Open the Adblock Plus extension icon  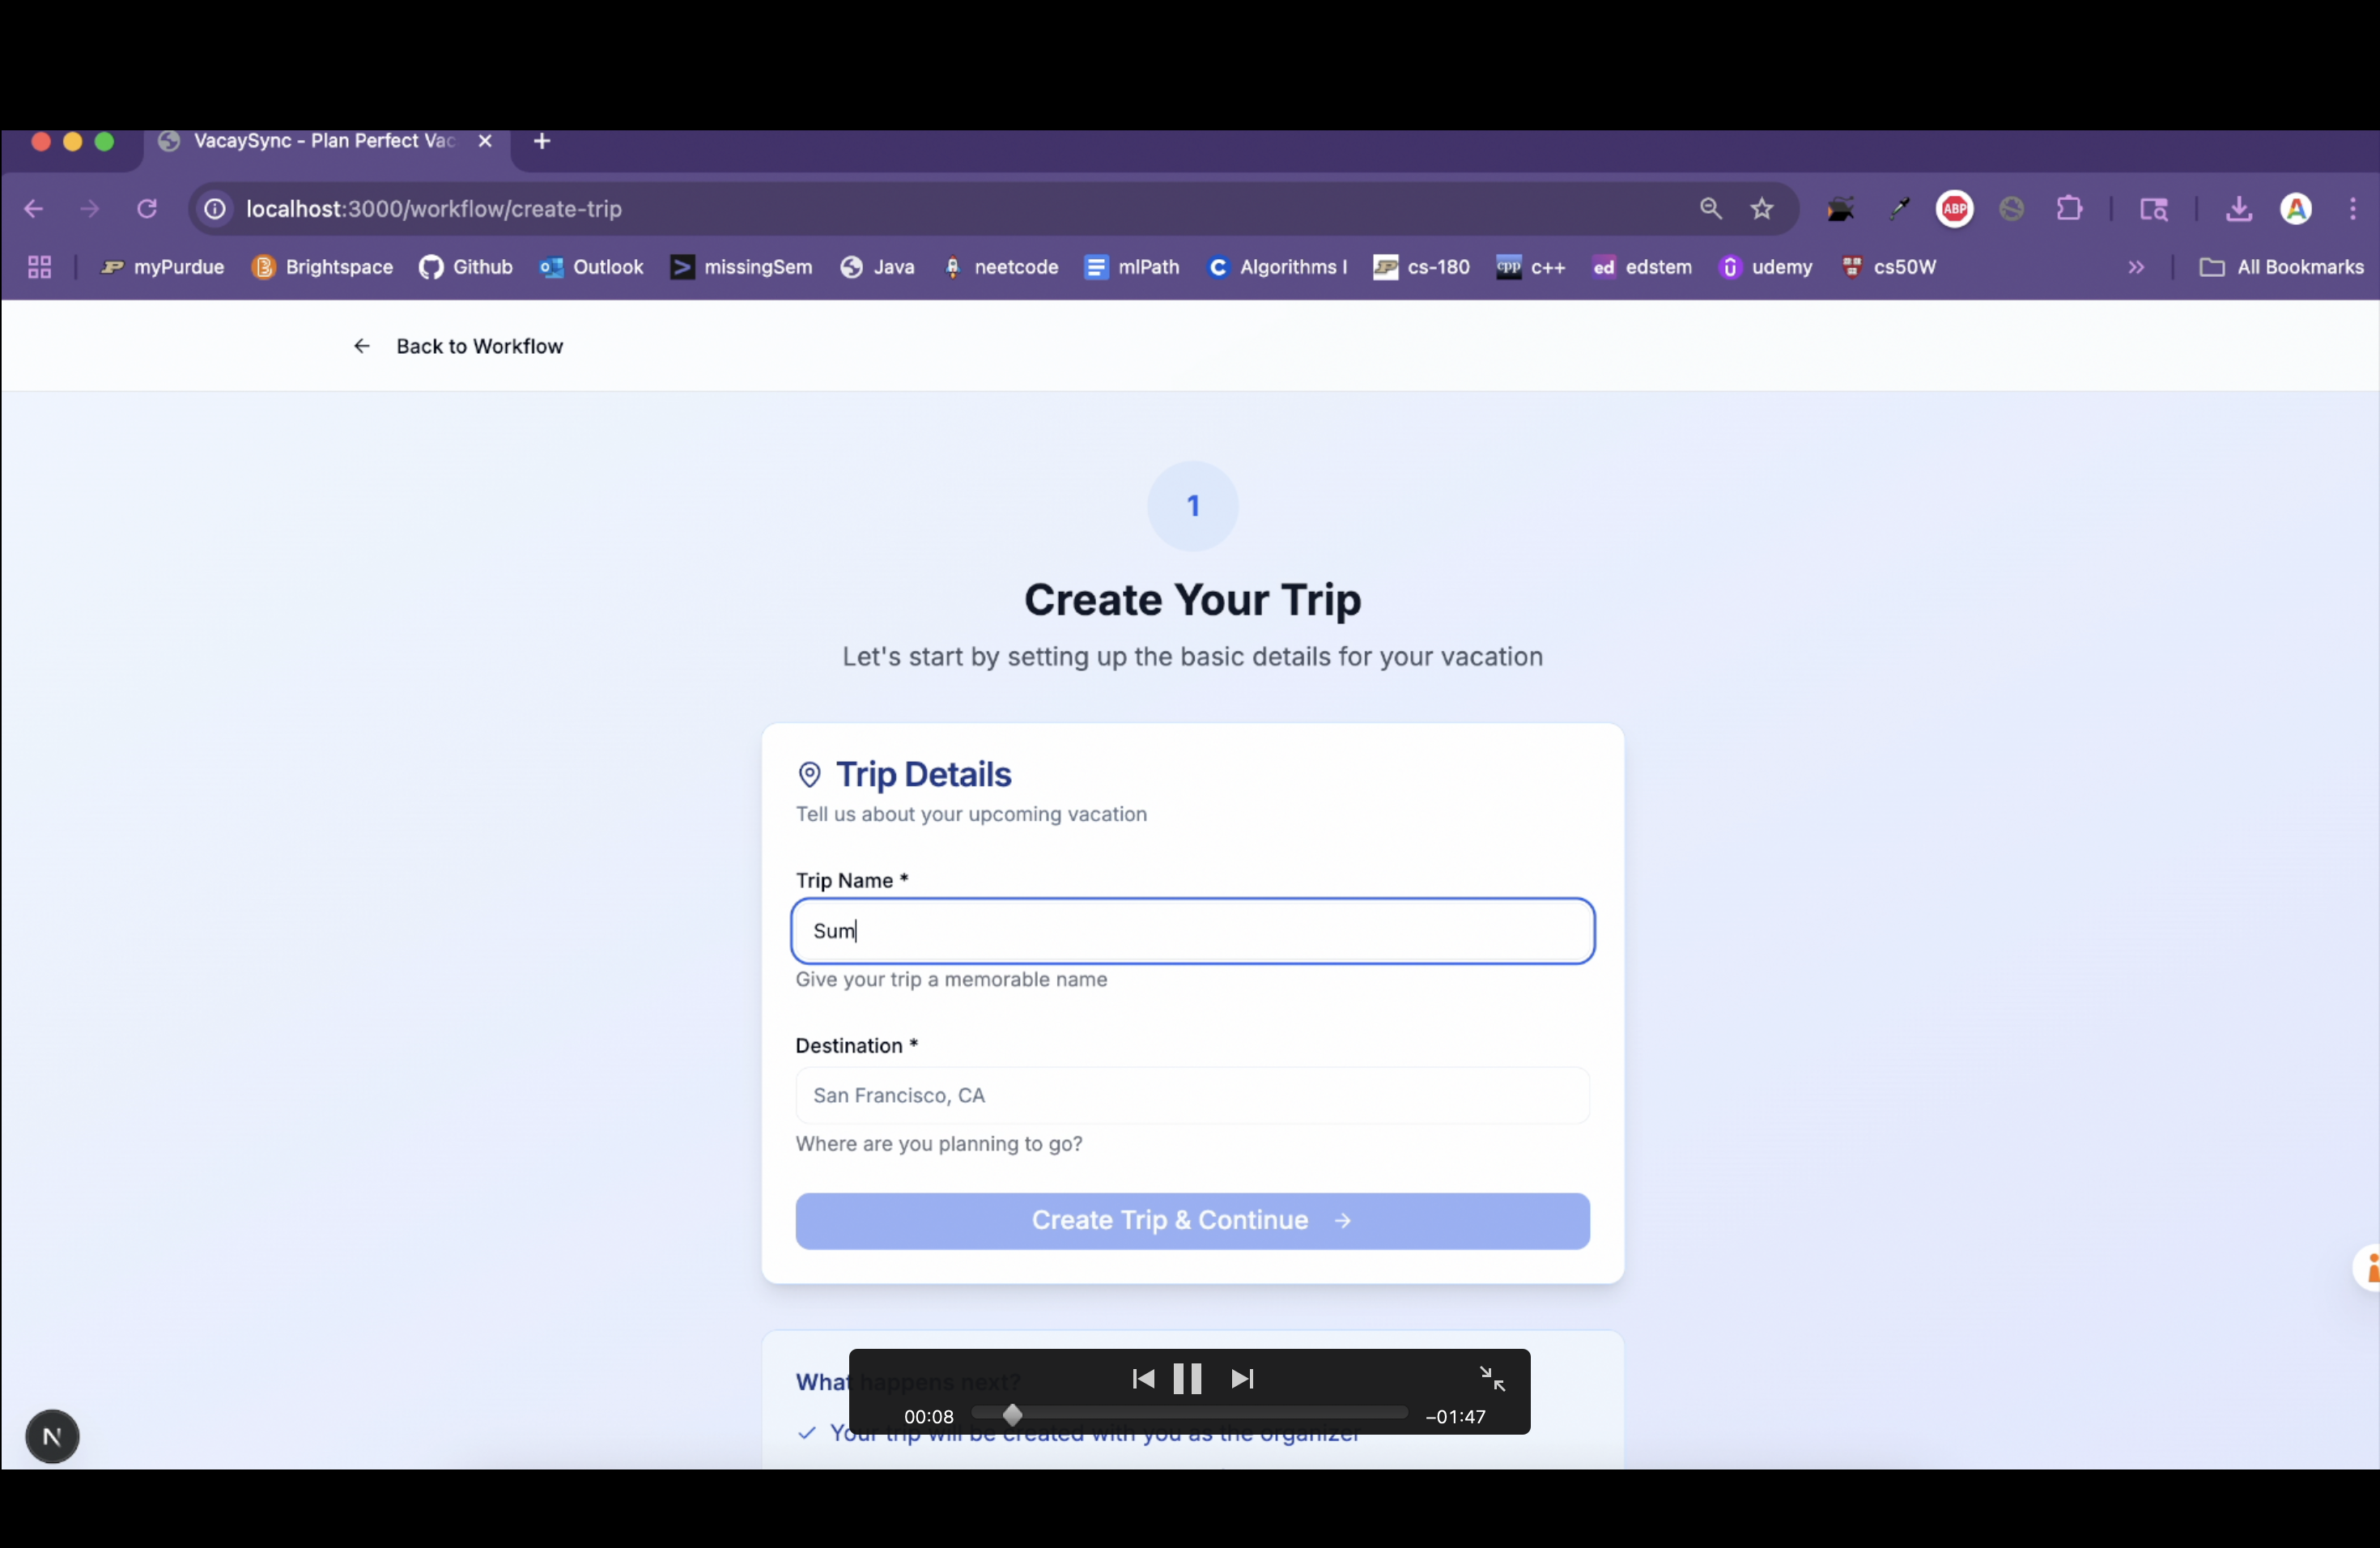pos(1955,209)
